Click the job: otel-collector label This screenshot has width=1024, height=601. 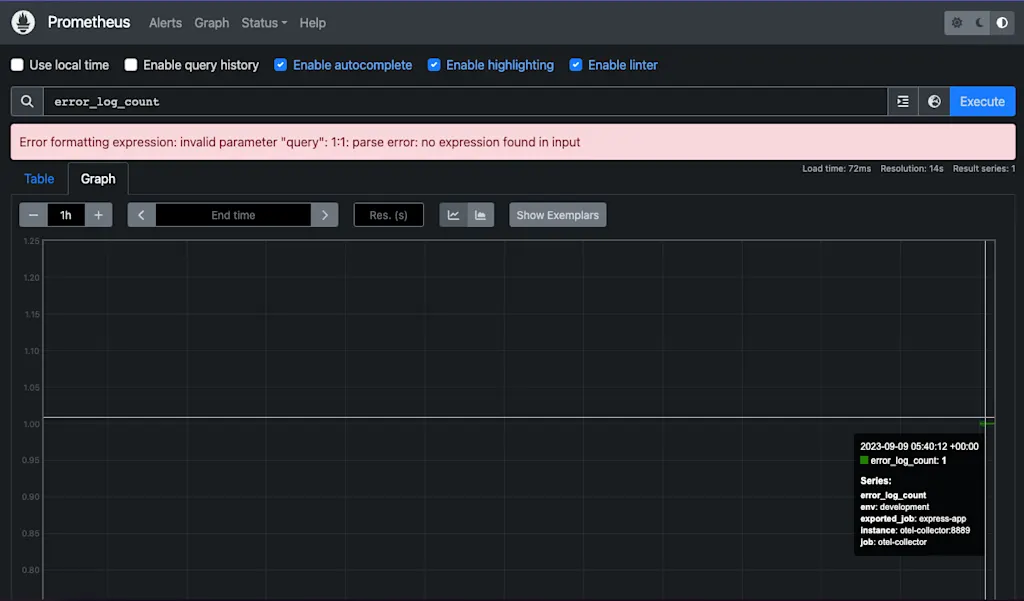(893, 542)
